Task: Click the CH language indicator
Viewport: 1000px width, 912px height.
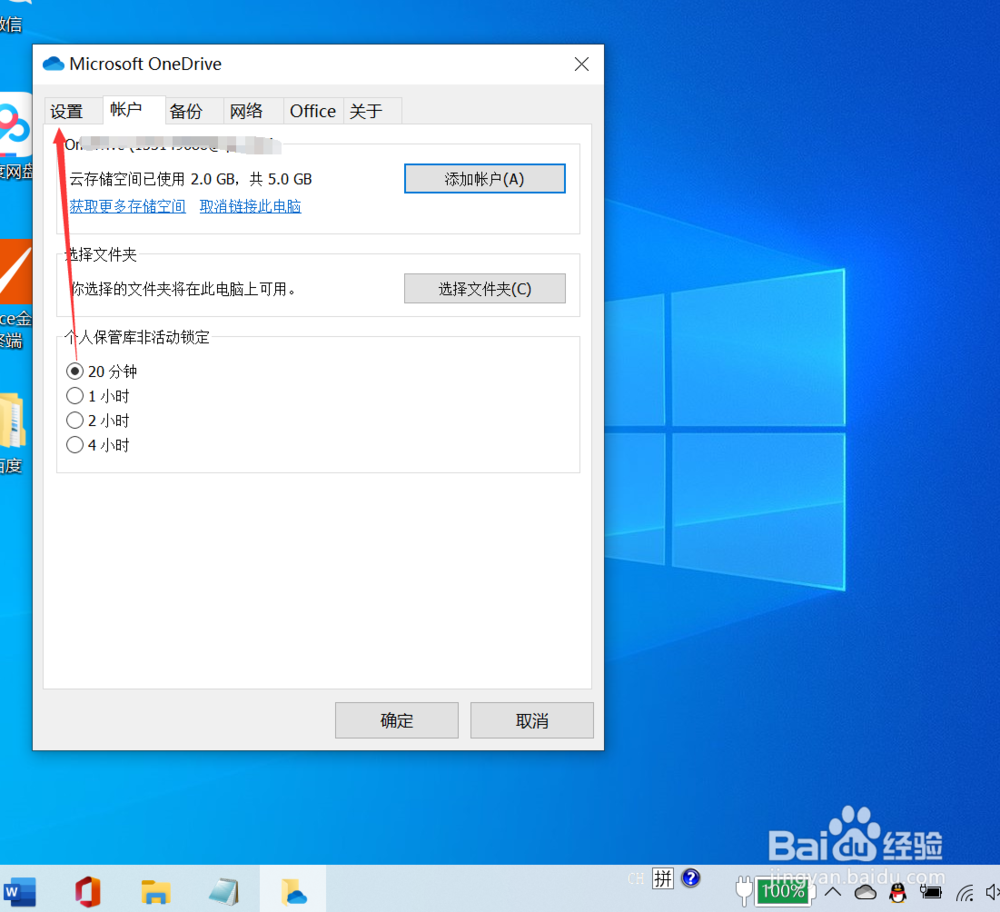Action: point(636,879)
